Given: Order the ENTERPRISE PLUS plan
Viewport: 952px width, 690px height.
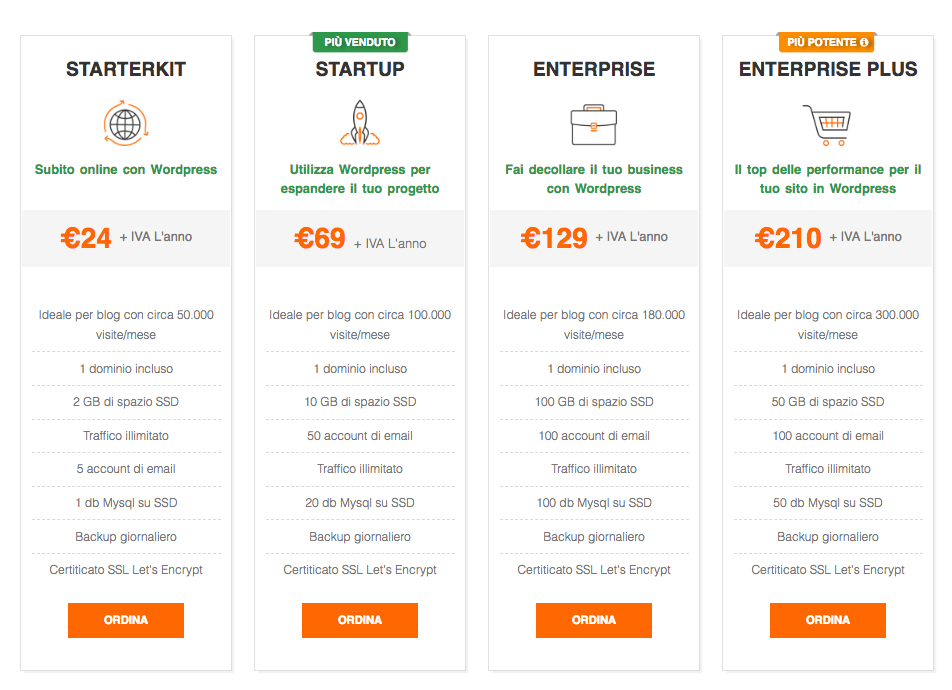Looking at the screenshot, I should point(828,620).
